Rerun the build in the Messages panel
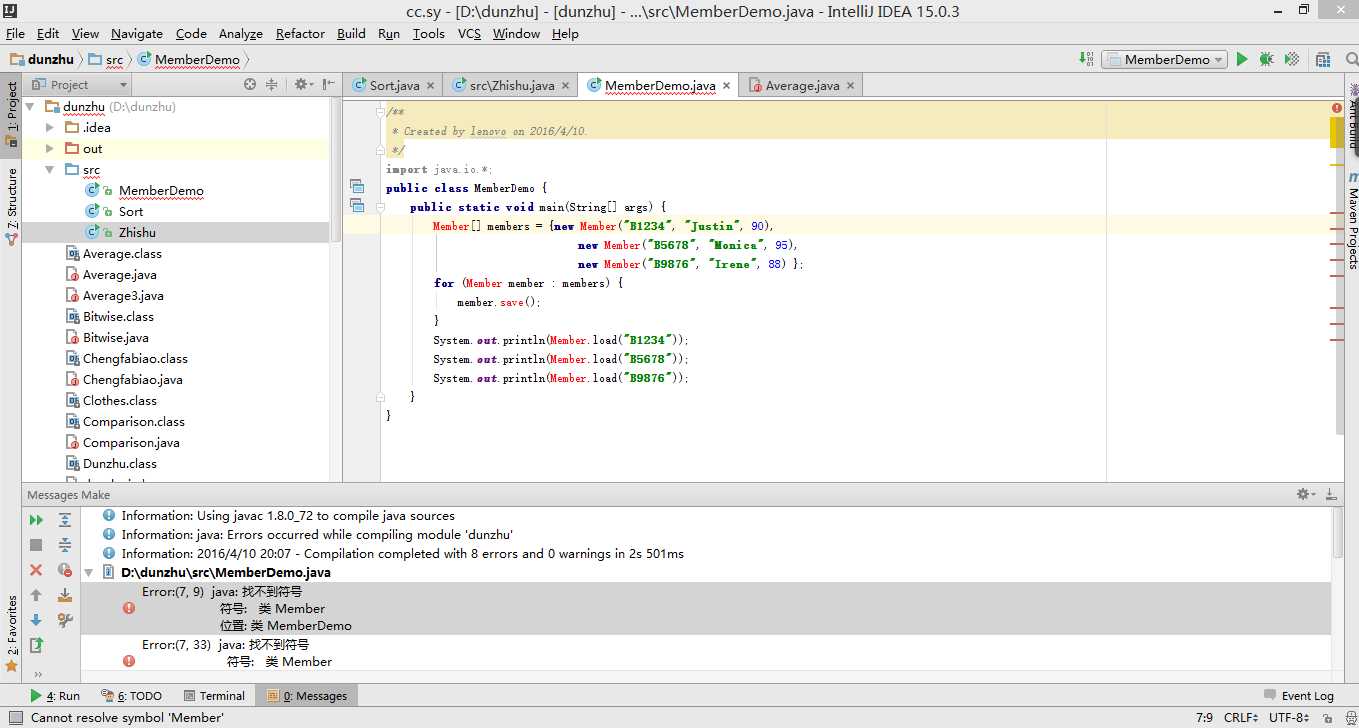Screen dimensions: 1359x728 (36, 520)
